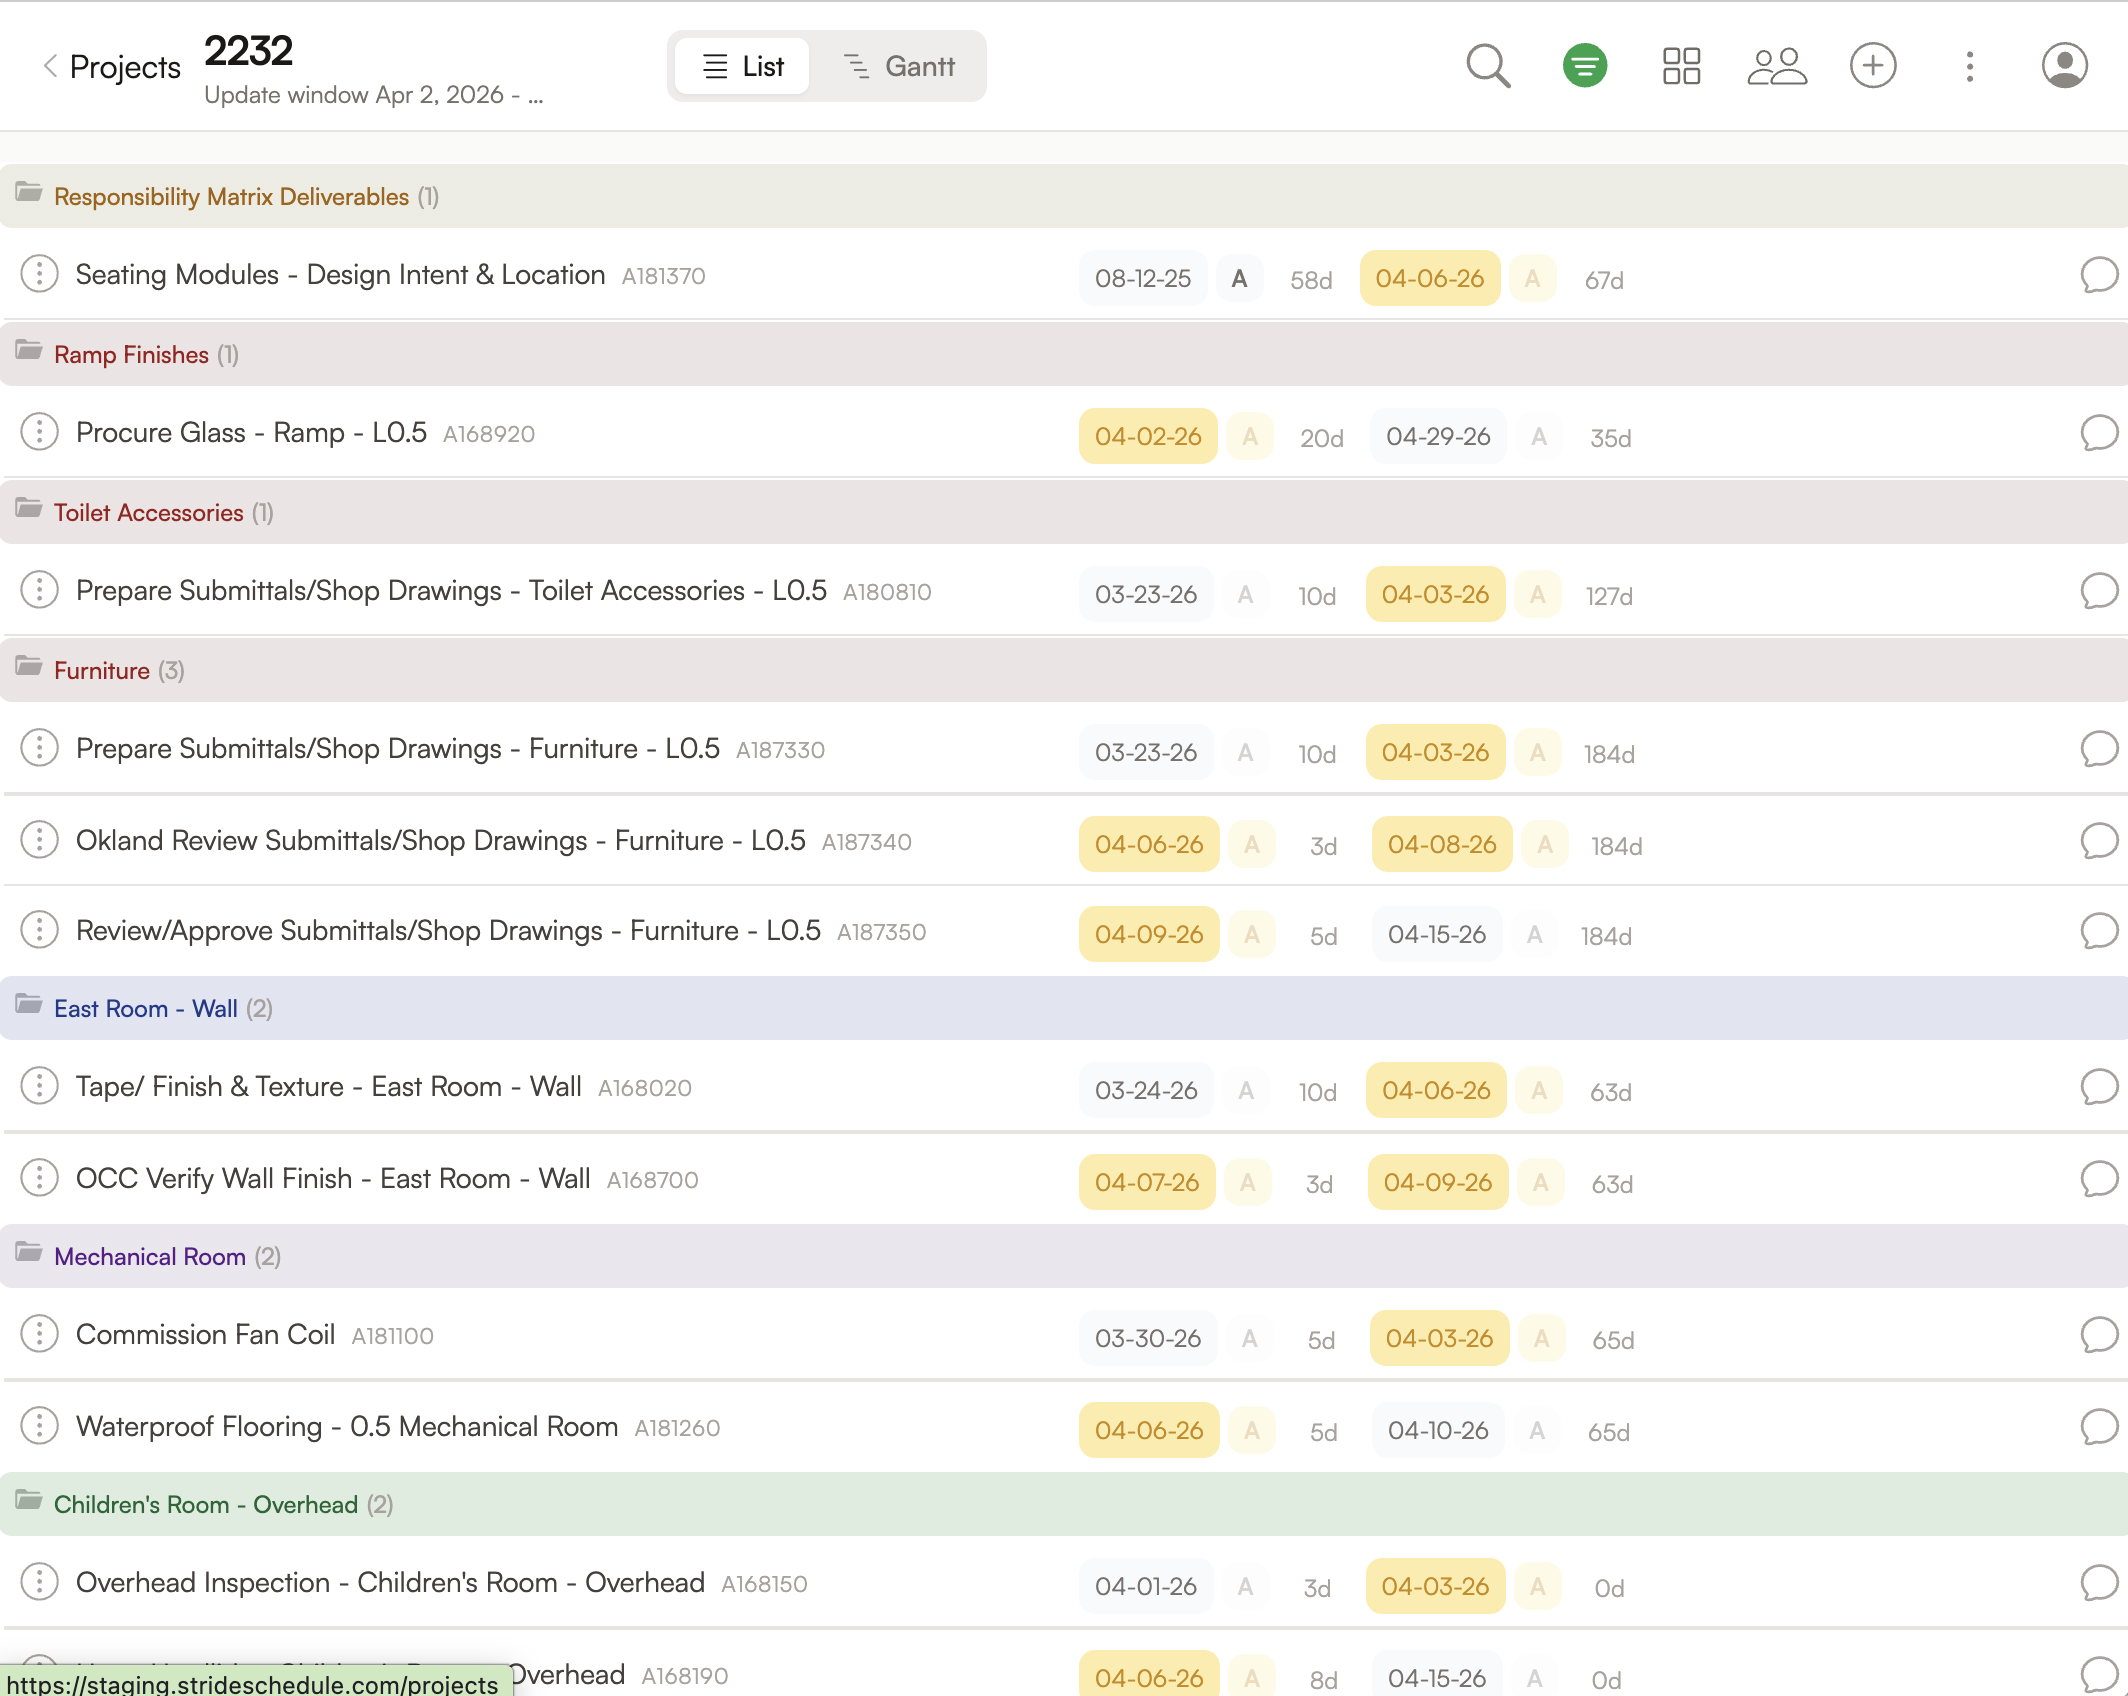
Task: Open options circle for Waterproof Flooring task
Action: 39,1426
